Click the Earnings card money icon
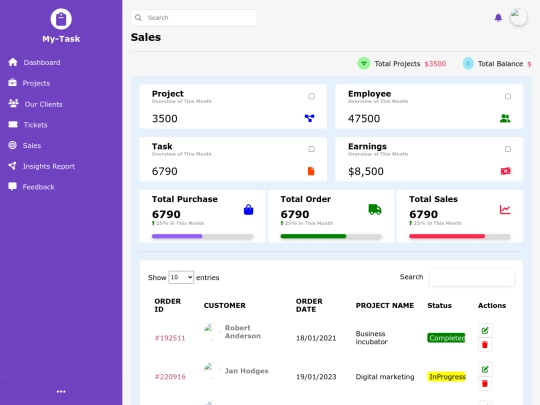The height and width of the screenshot is (405, 540). pyautogui.click(x=505, y=171)
